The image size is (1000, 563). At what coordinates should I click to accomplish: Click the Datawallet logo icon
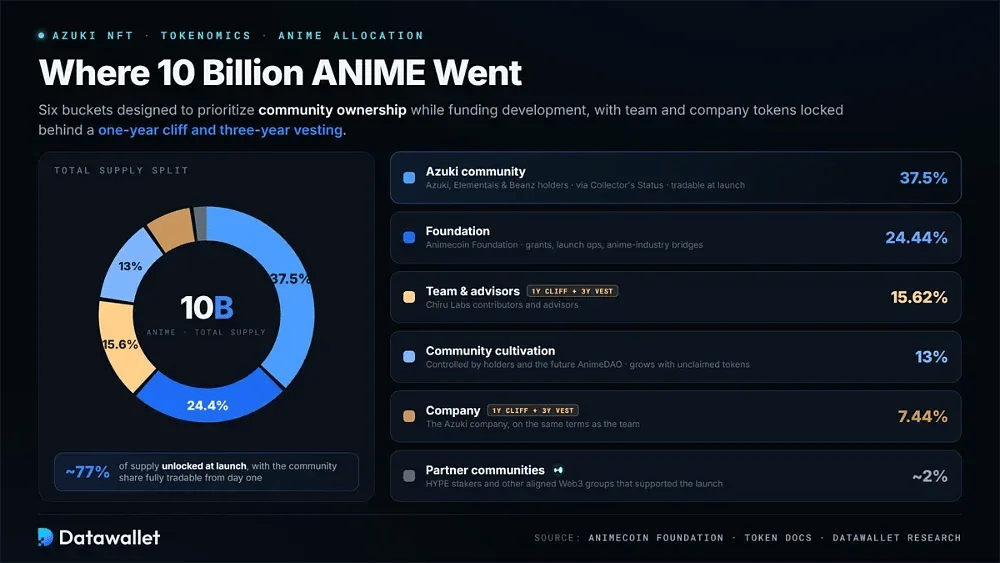(45, 537)
